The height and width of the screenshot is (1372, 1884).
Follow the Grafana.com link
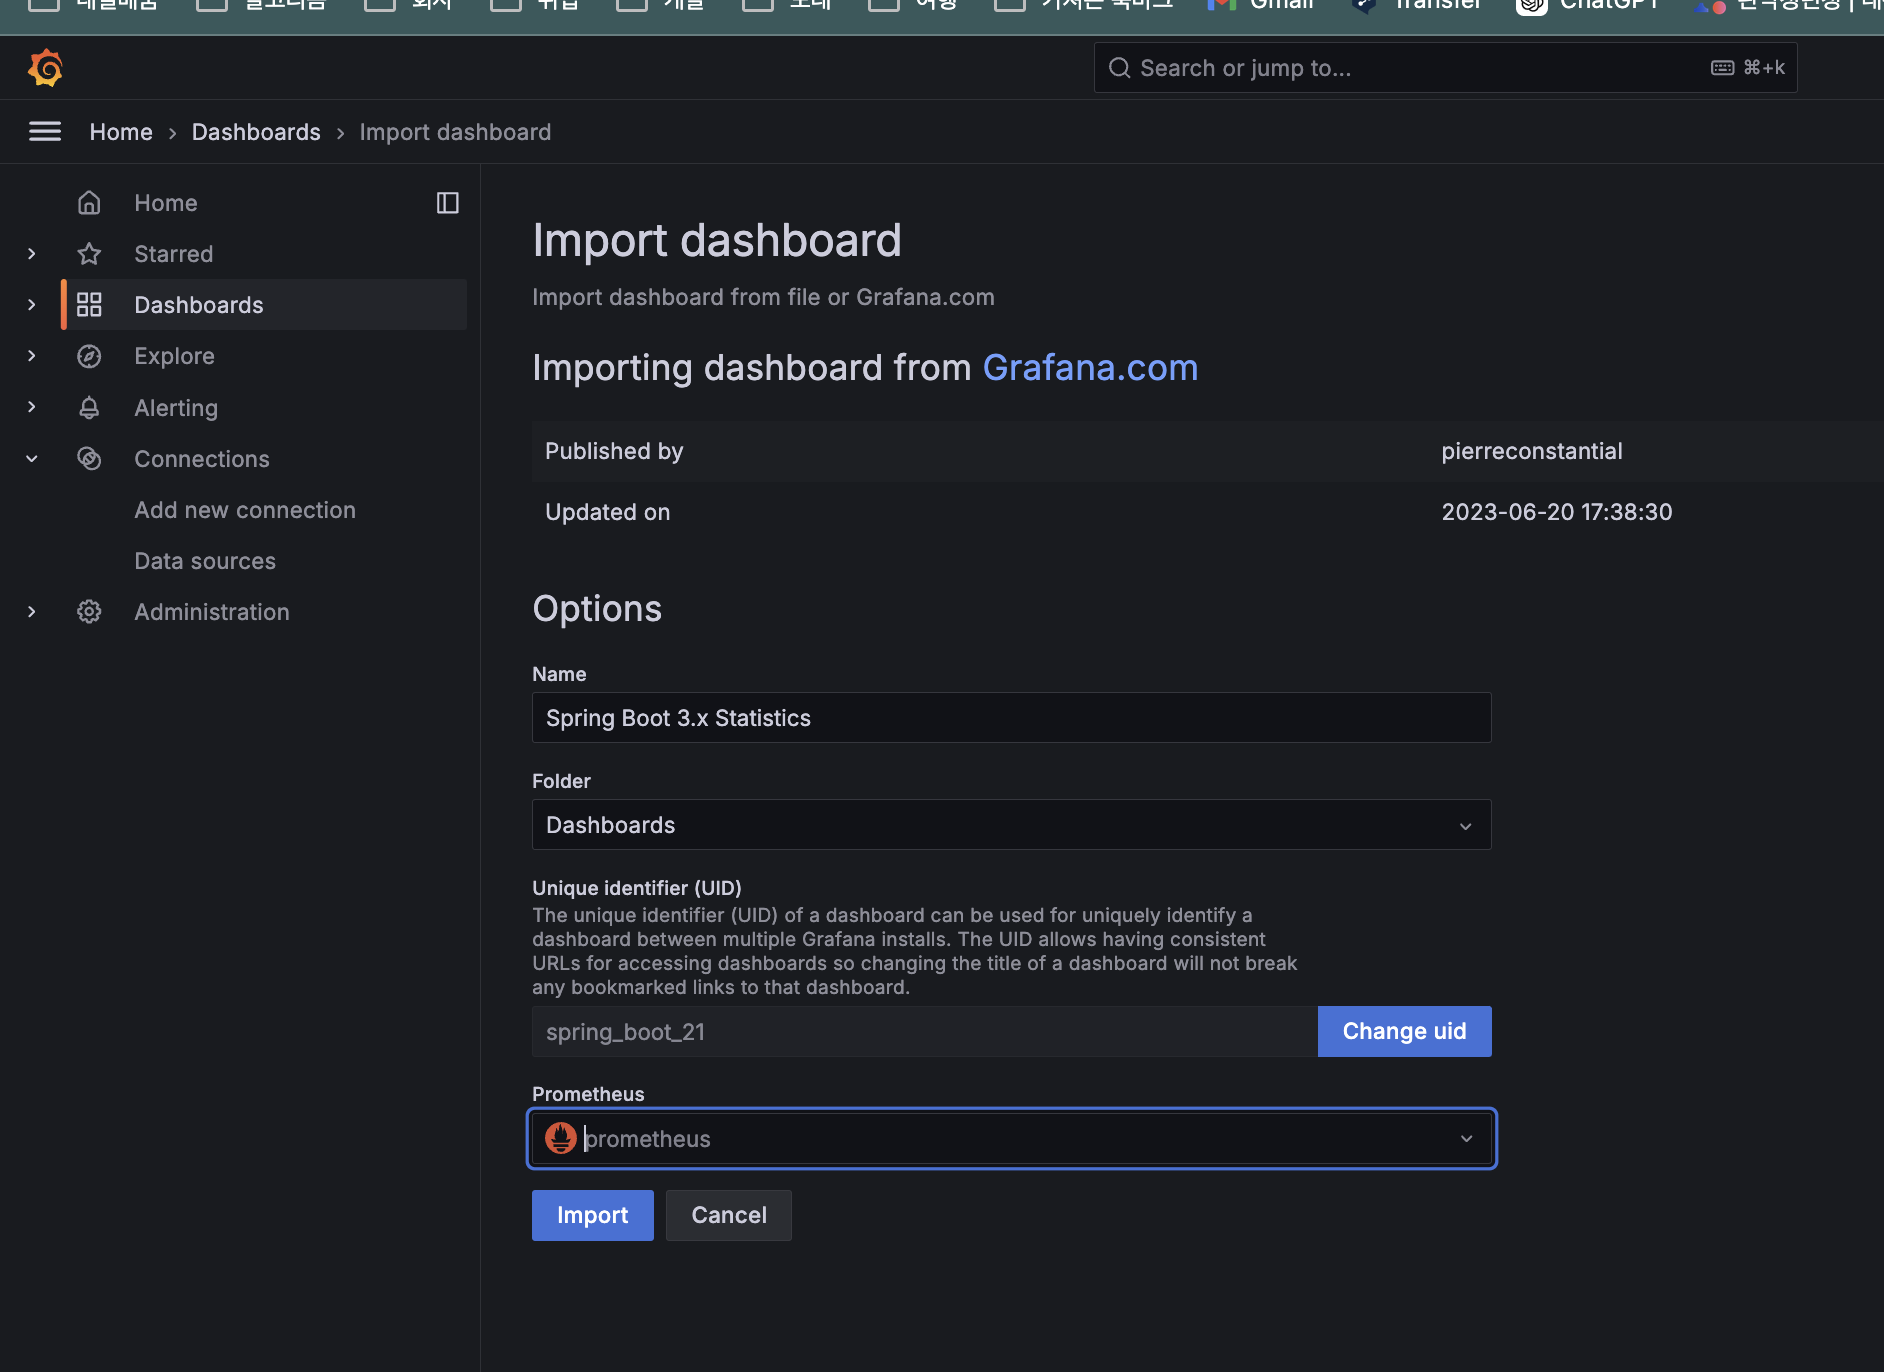1090,368
